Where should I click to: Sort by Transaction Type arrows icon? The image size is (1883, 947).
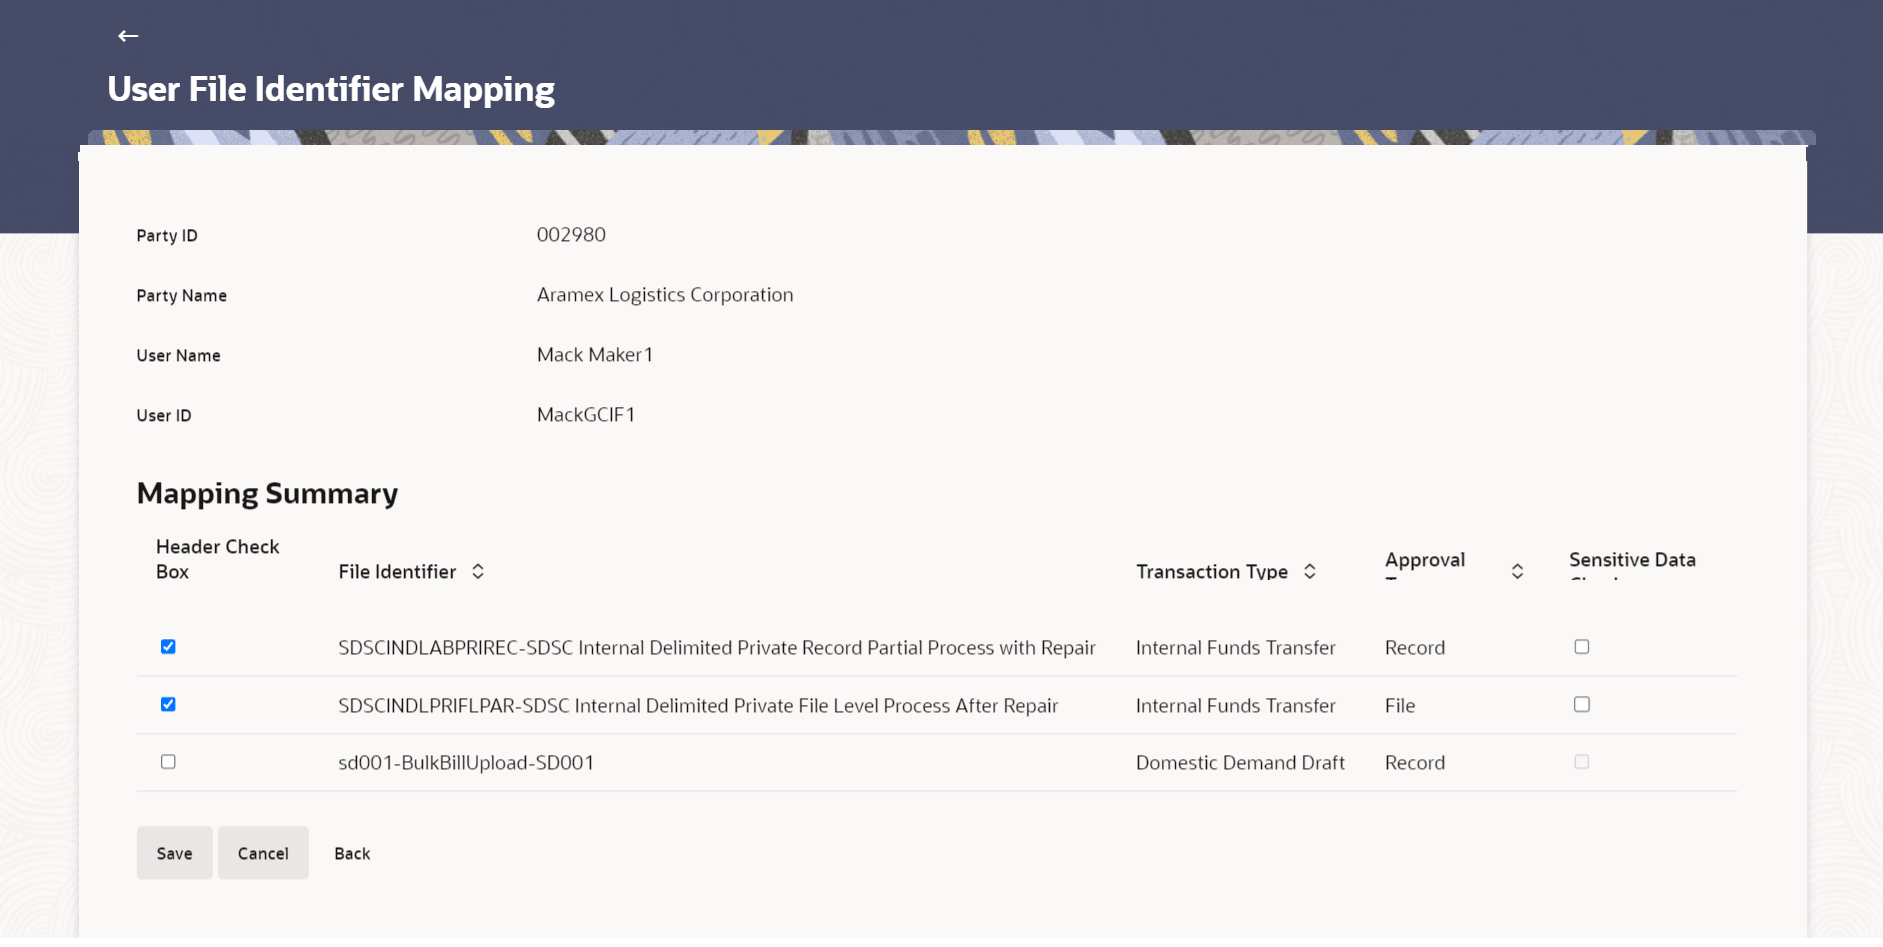(x=1310, y=571)
